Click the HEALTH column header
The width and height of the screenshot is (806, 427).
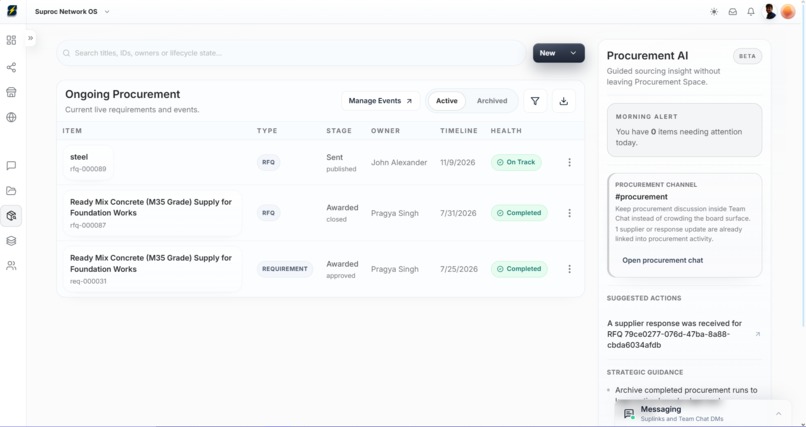506,131
